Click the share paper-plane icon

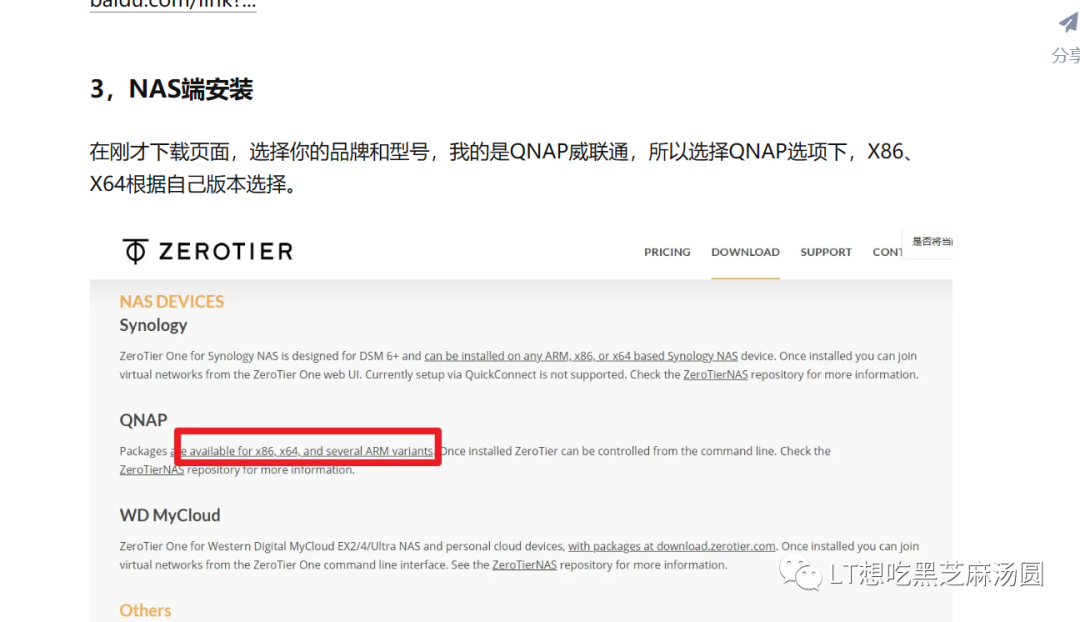1068,23
